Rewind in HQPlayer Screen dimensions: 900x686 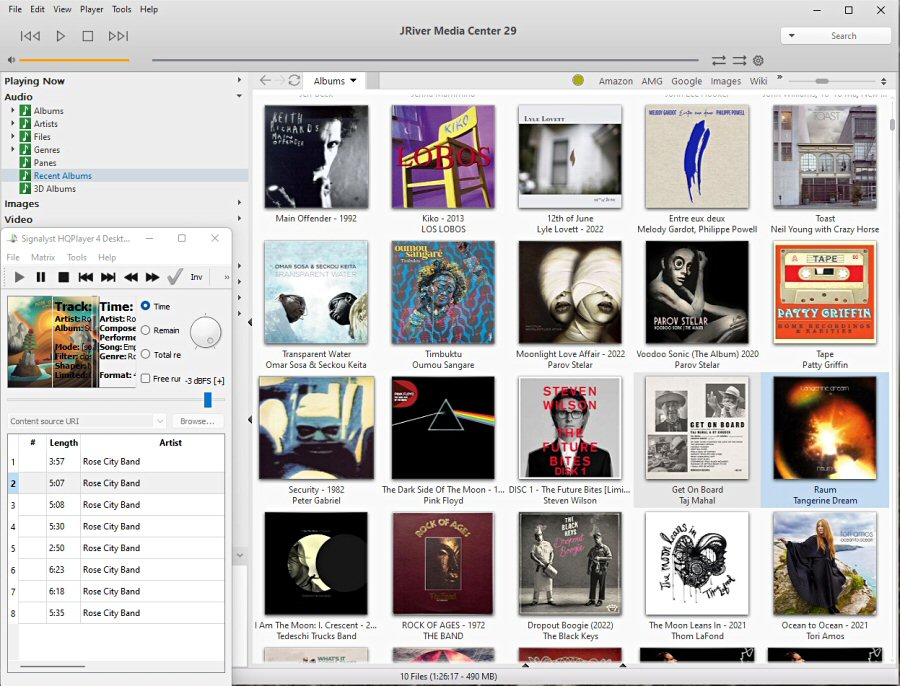tap(131, 277)
